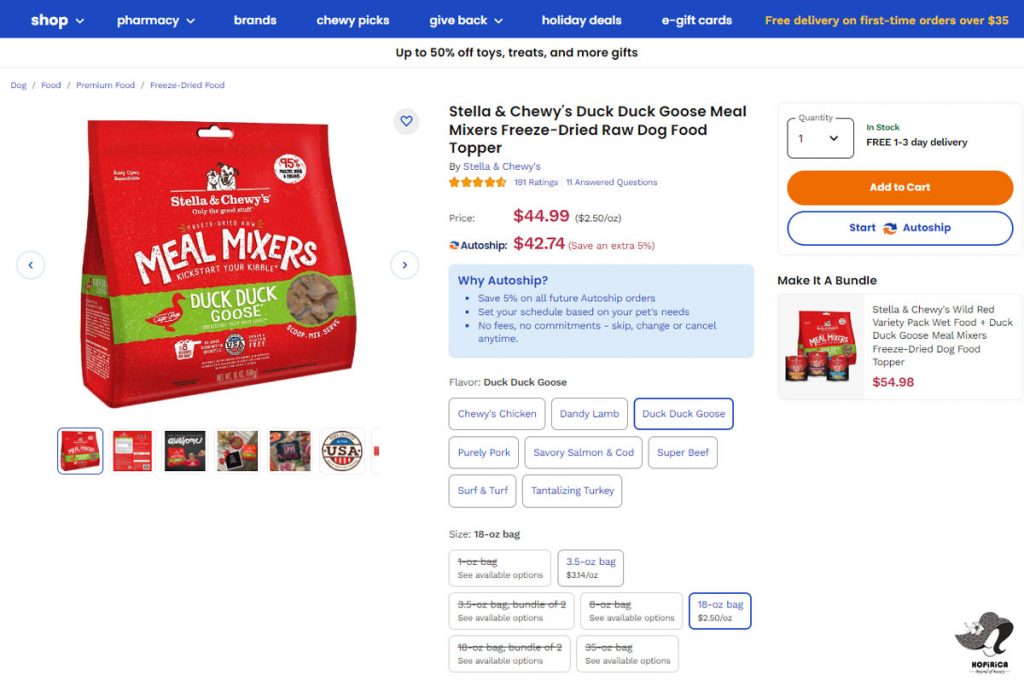Screen dimensions: 1024x687
Task: View the second product image thumbnail
Action: [x=132, y=451]
